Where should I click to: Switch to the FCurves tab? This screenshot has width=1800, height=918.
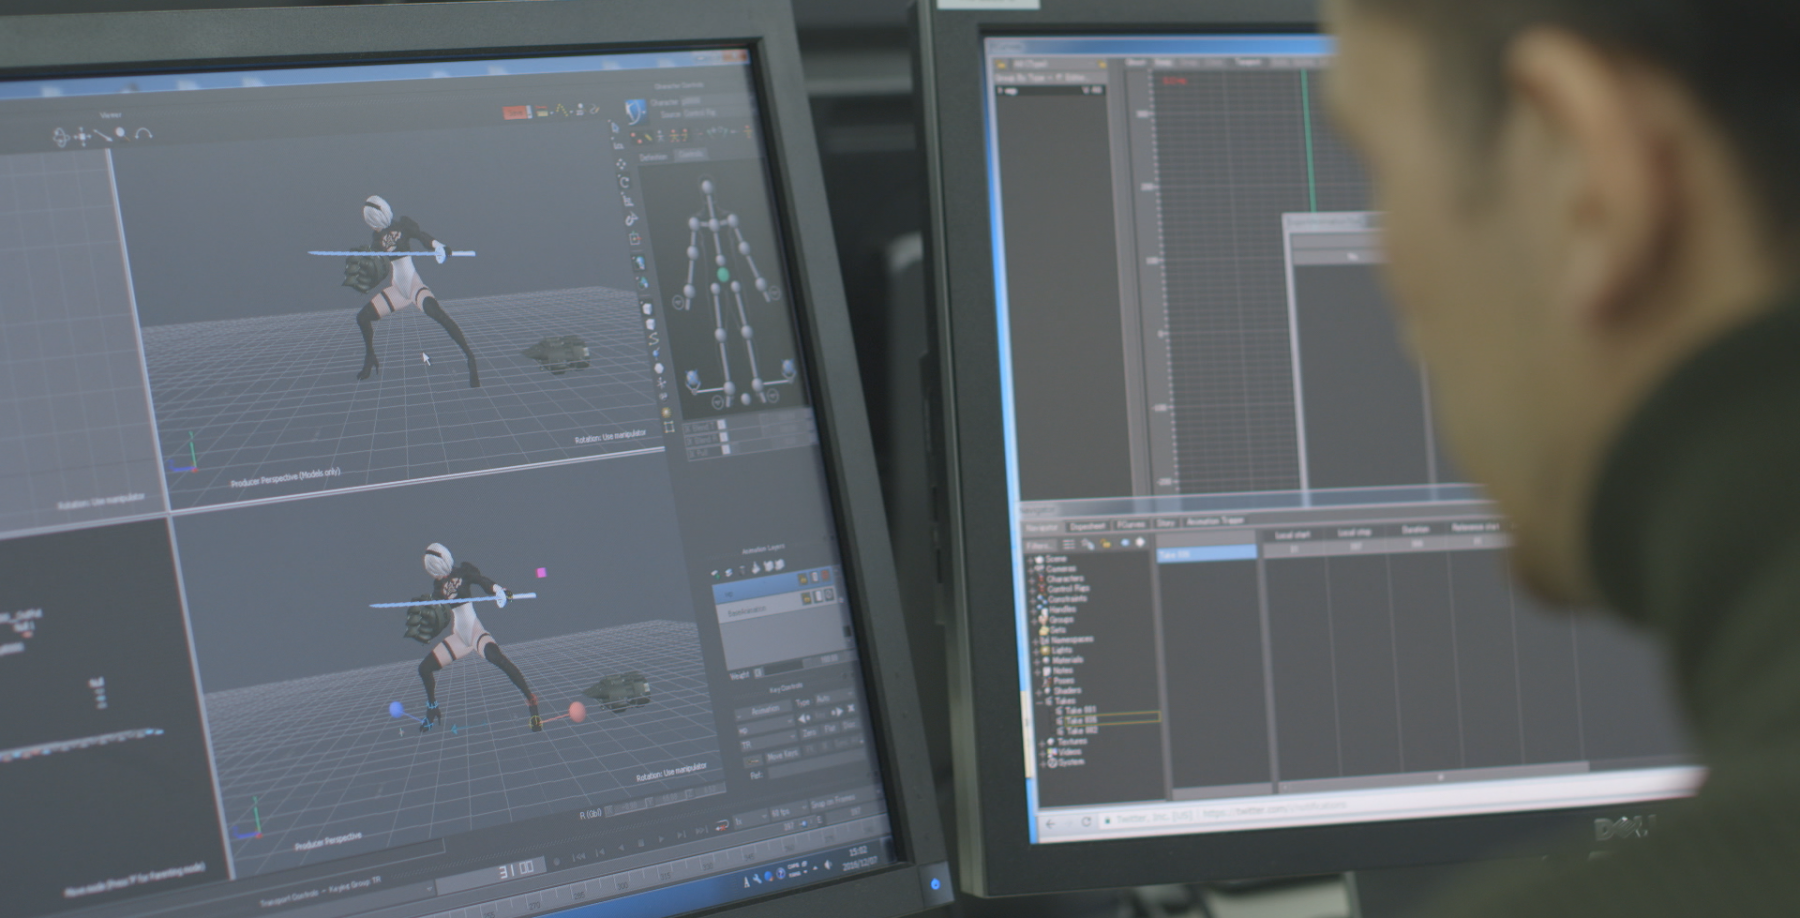coord(1130,524)
